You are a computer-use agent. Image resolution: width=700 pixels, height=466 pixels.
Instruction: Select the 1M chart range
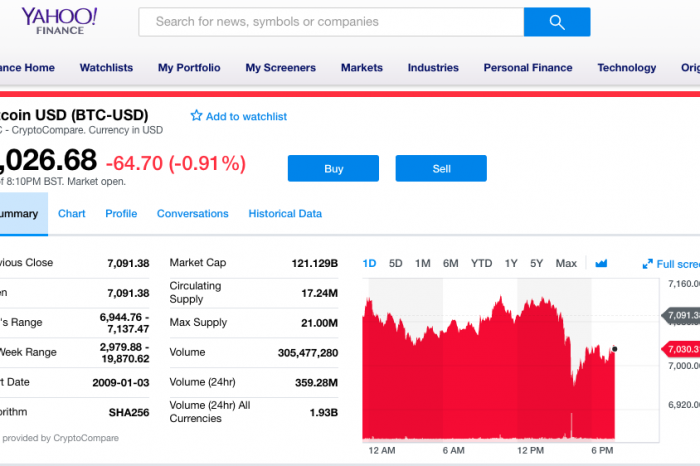point(422,263)
